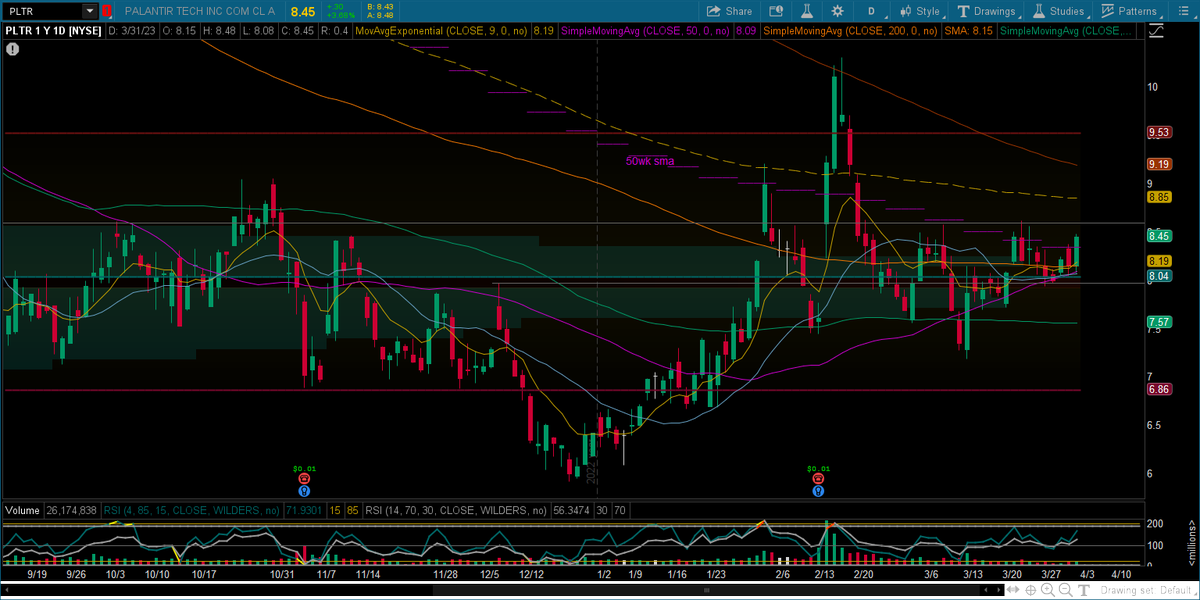1200x600 pixels.
Task: Click the PLTR symbol input field
Action: [x=42, y=11]
